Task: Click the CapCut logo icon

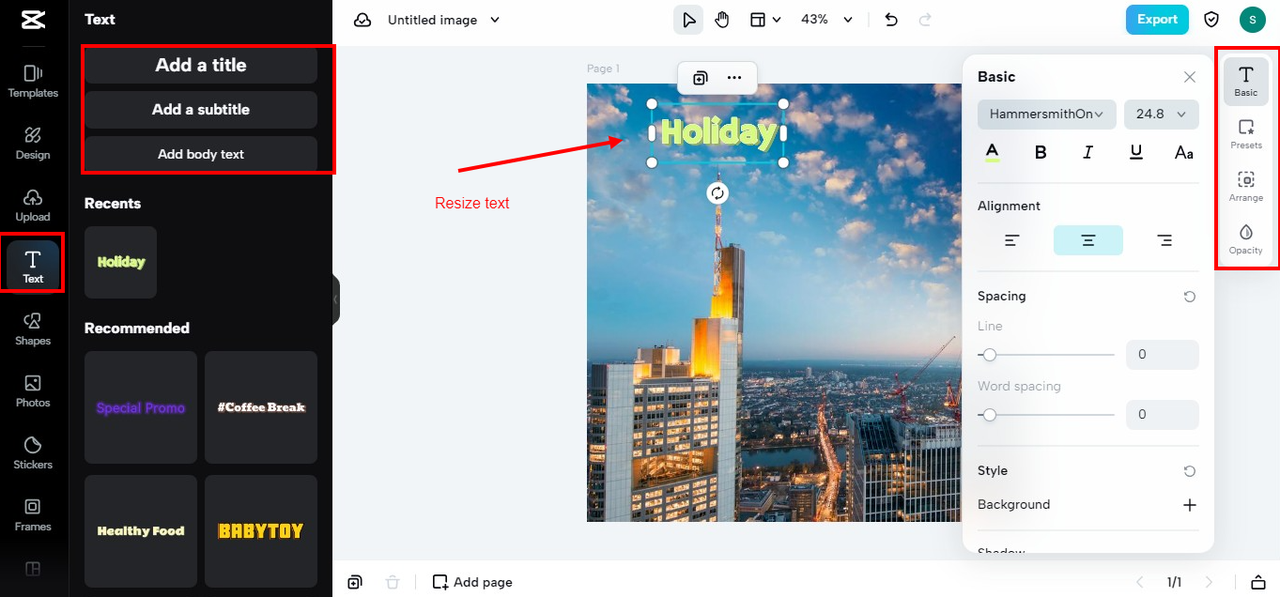Action: point(32,21)
